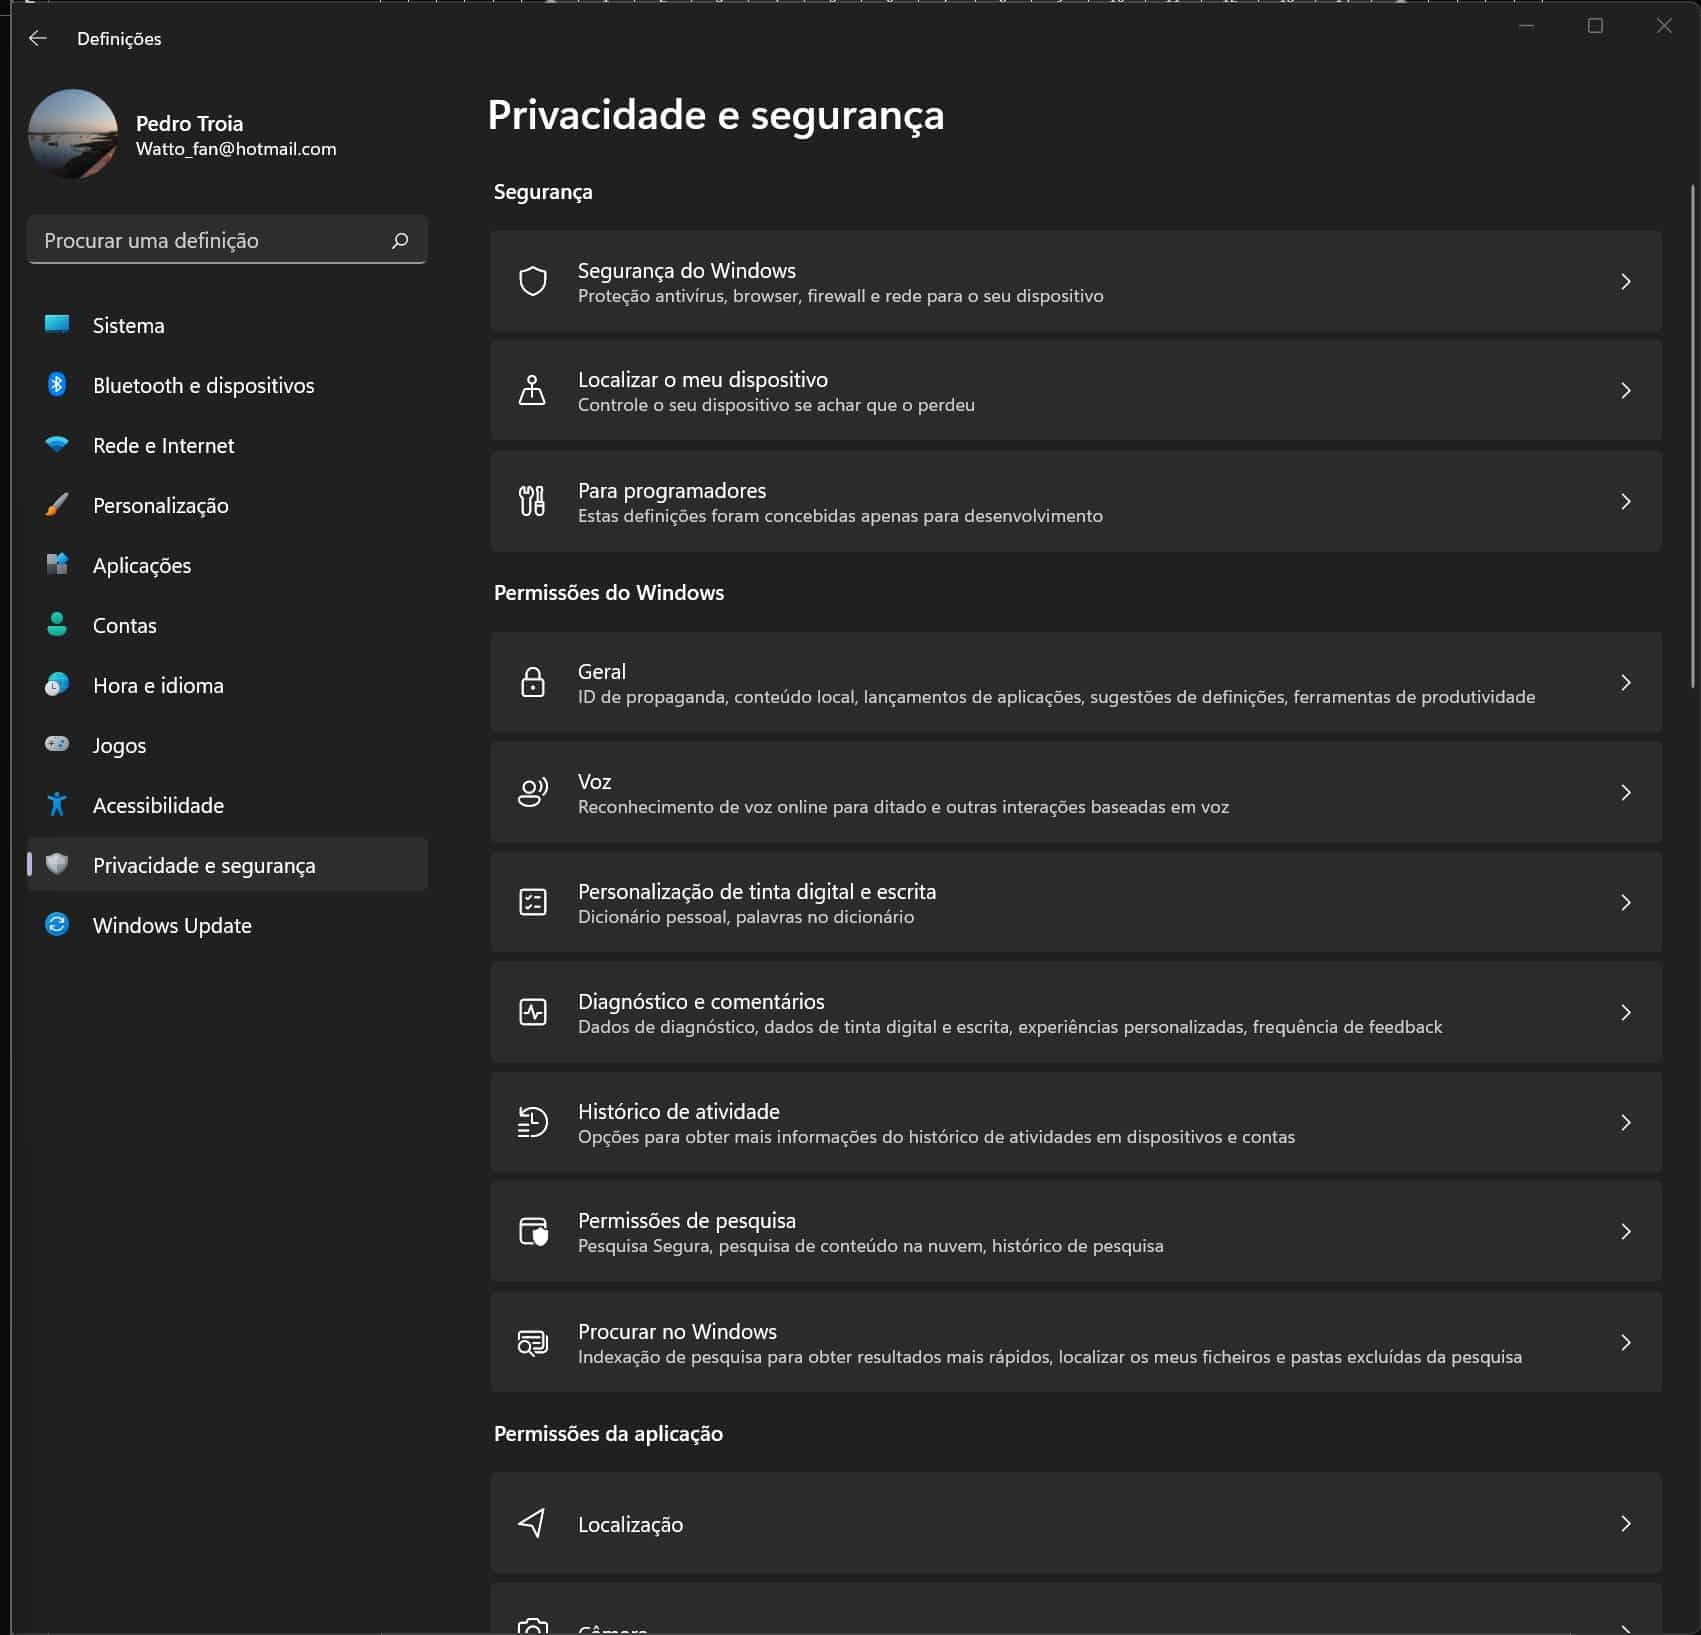The image size is (1701, 1635).
Task: Click the padlock icon beside Geral
Action: pos(532,683)
